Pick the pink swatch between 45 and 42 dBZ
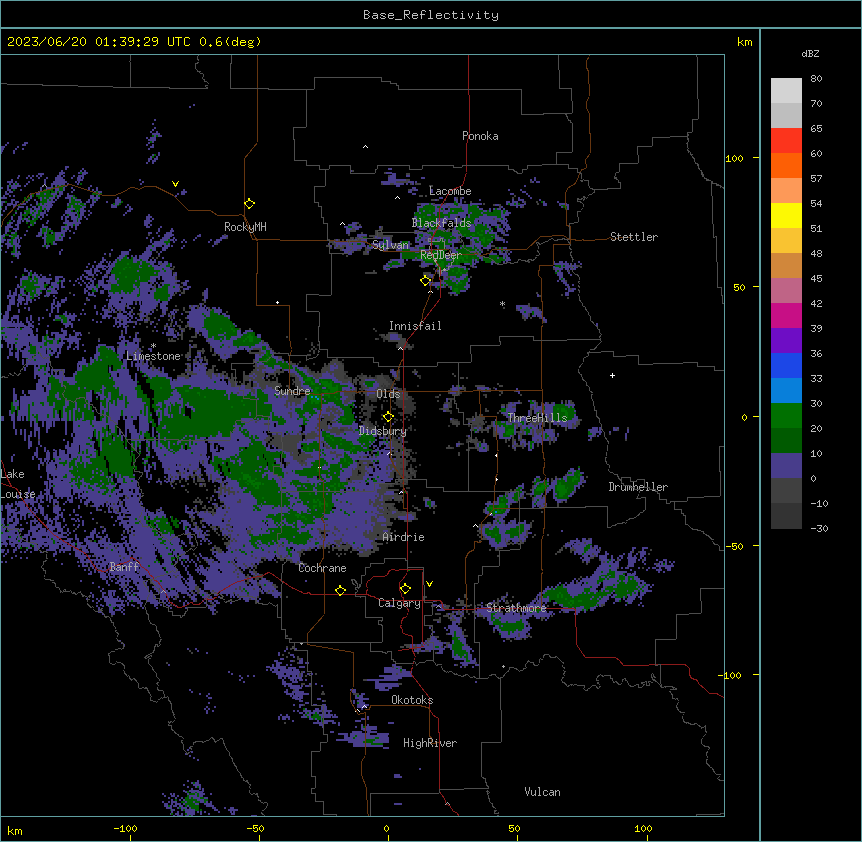The image size is (862, 842). click(786, 290)
